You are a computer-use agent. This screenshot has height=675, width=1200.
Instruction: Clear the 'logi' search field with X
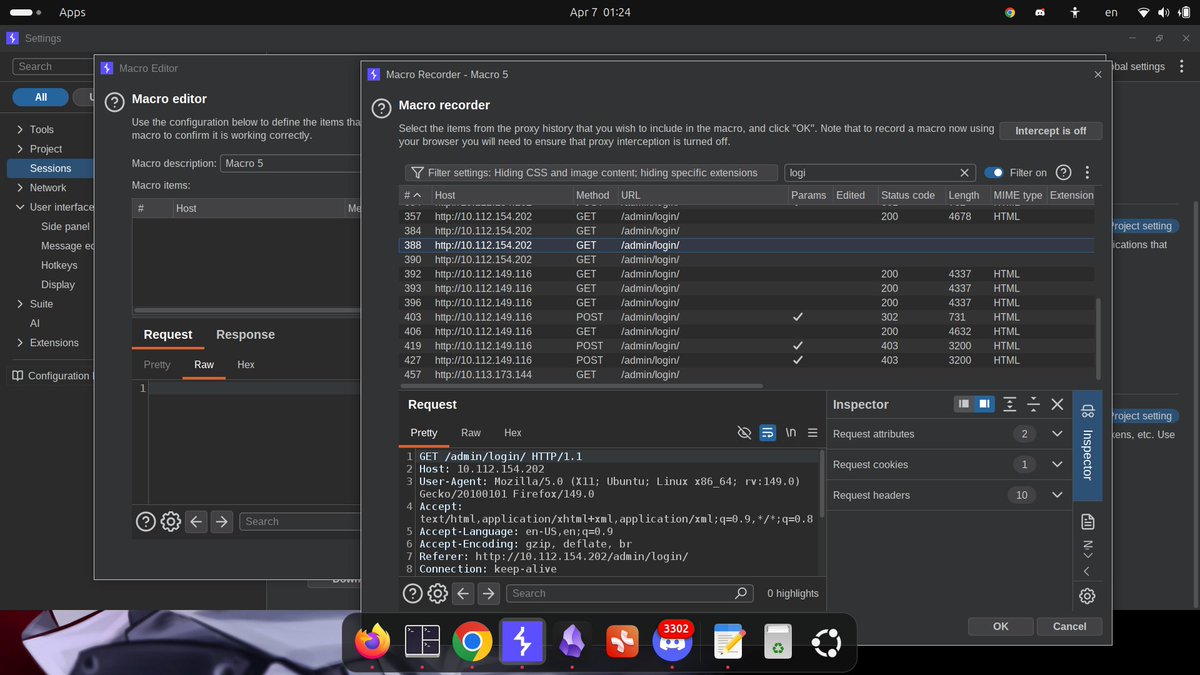click(x=964, y=172)
